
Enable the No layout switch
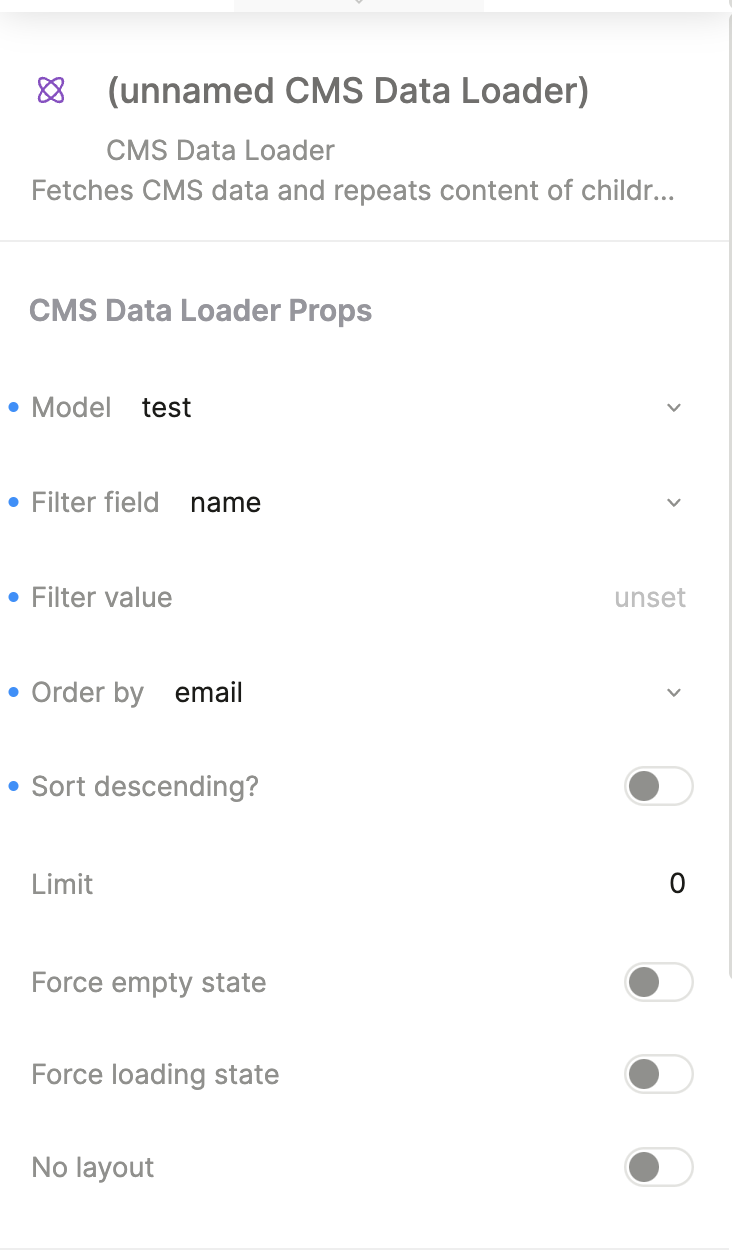658,1167
